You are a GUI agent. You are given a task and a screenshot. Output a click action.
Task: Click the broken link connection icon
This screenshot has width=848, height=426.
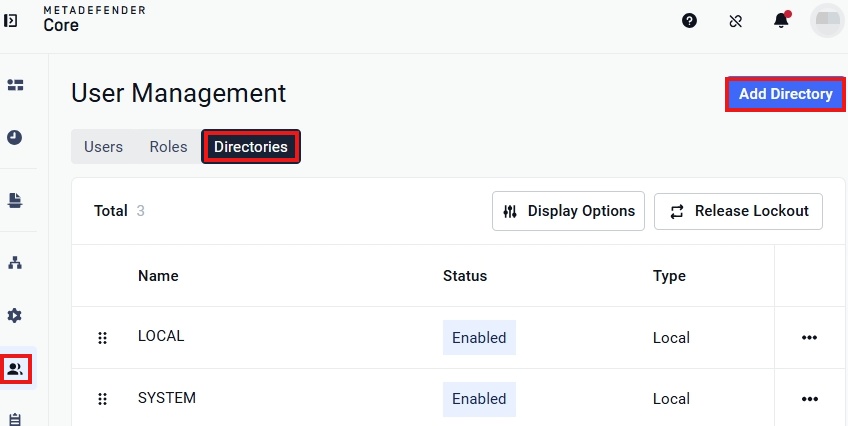pyautogui.click(x=736, y=21)
